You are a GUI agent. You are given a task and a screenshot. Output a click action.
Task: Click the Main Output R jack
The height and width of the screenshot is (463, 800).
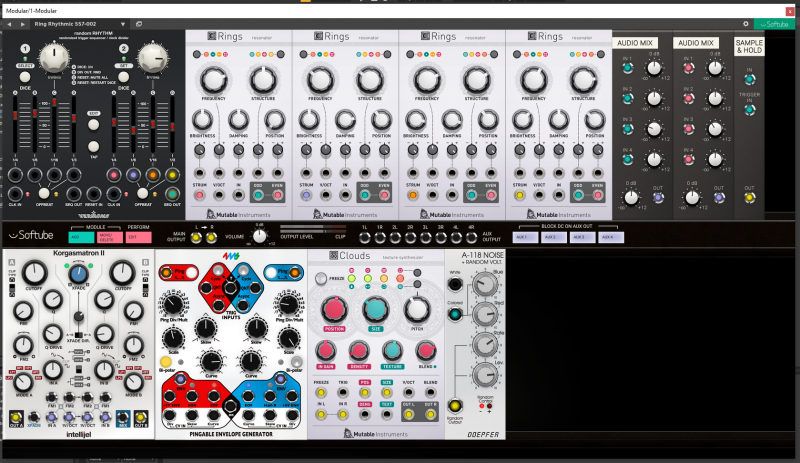[211, 237]
